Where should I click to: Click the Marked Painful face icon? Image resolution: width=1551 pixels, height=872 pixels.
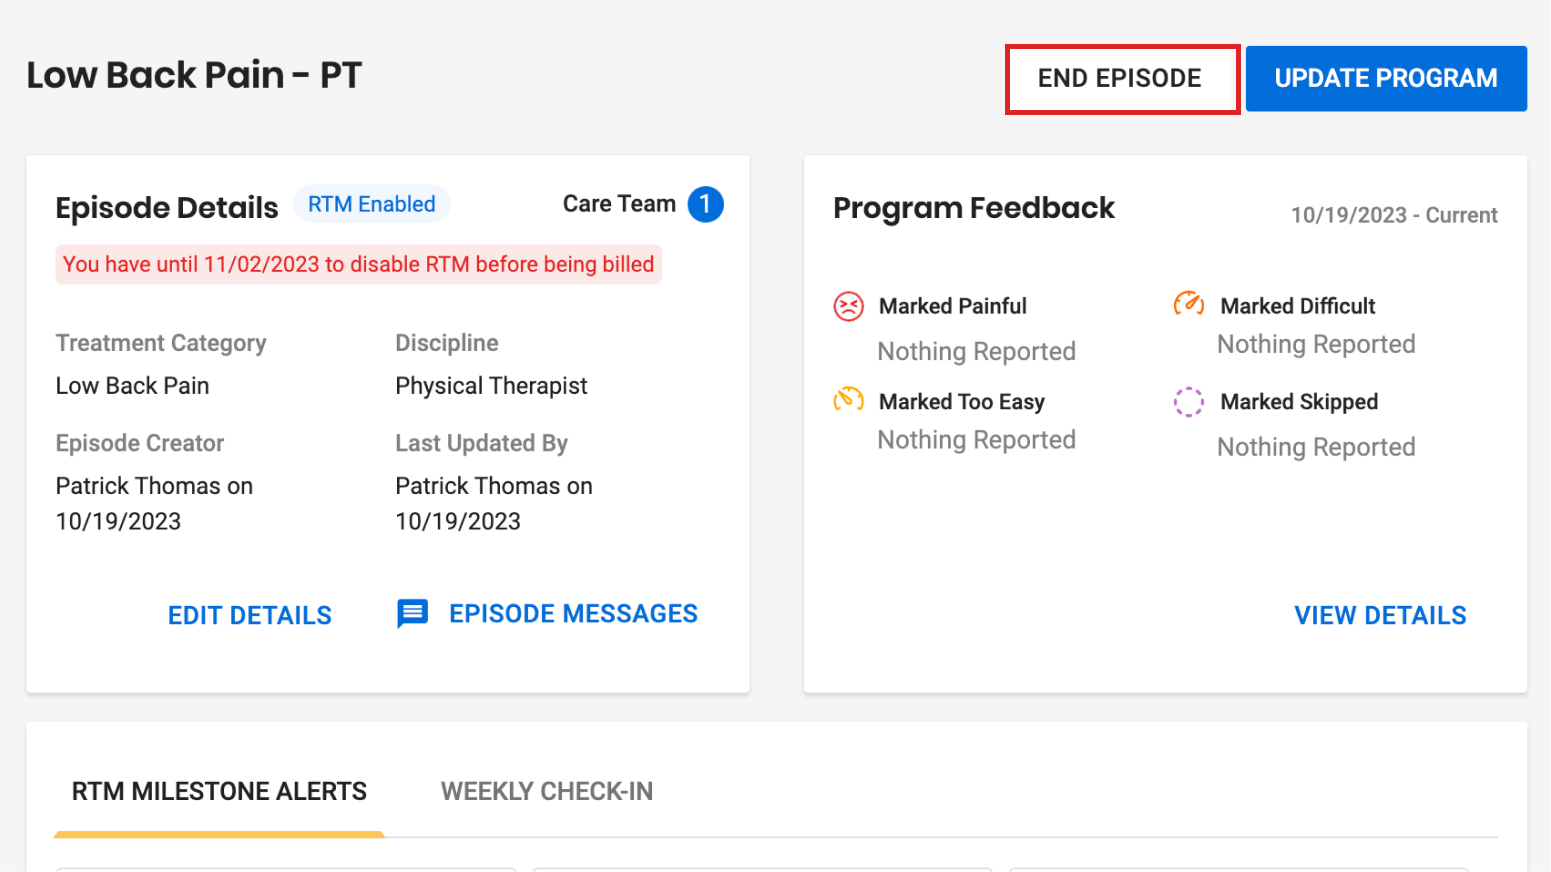848,306
